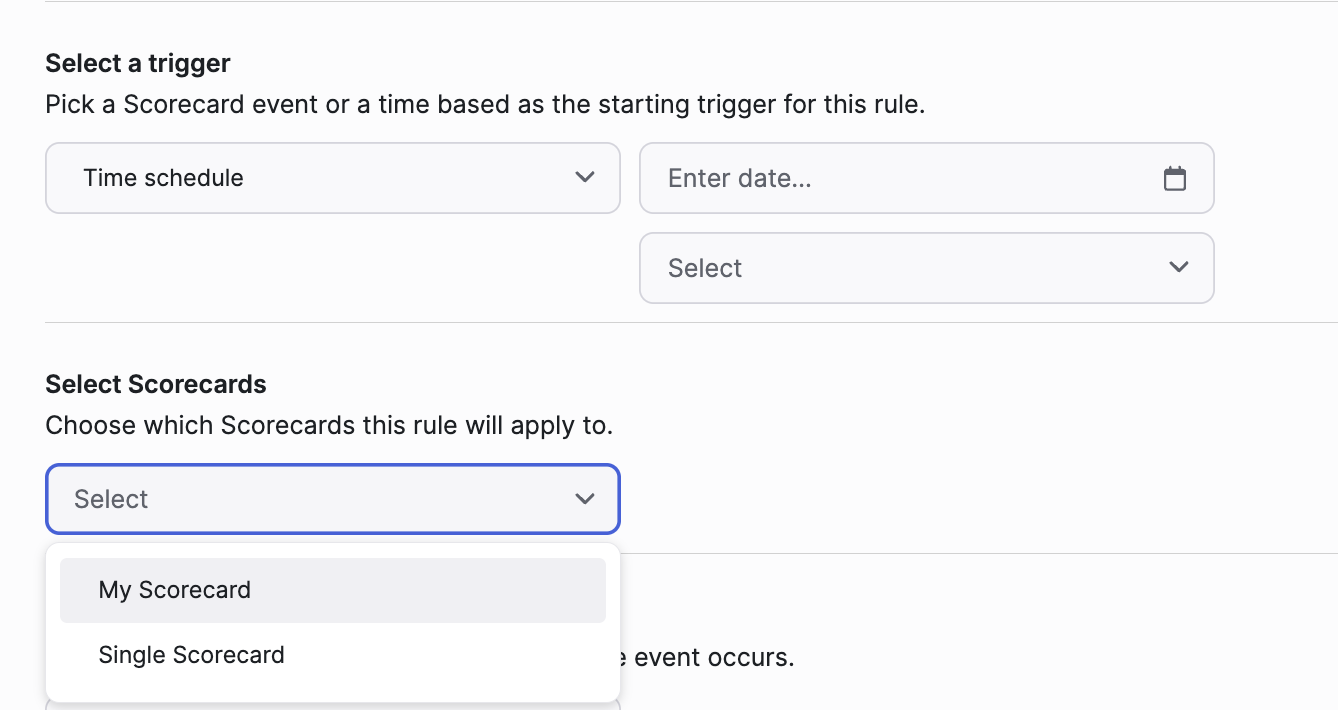
Task: Click the Select Scorecards heading
Action: click(155, 384)
